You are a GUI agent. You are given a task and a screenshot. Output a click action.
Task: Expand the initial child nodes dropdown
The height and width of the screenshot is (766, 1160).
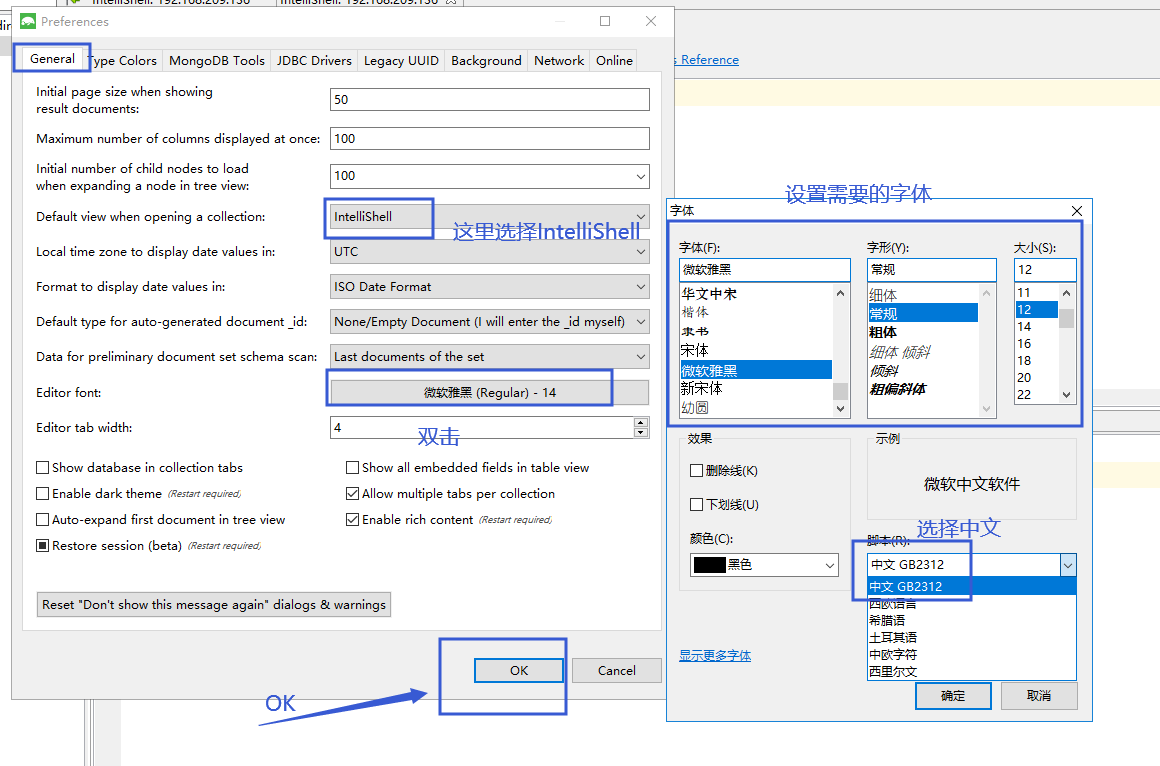[x=641, y=176]
